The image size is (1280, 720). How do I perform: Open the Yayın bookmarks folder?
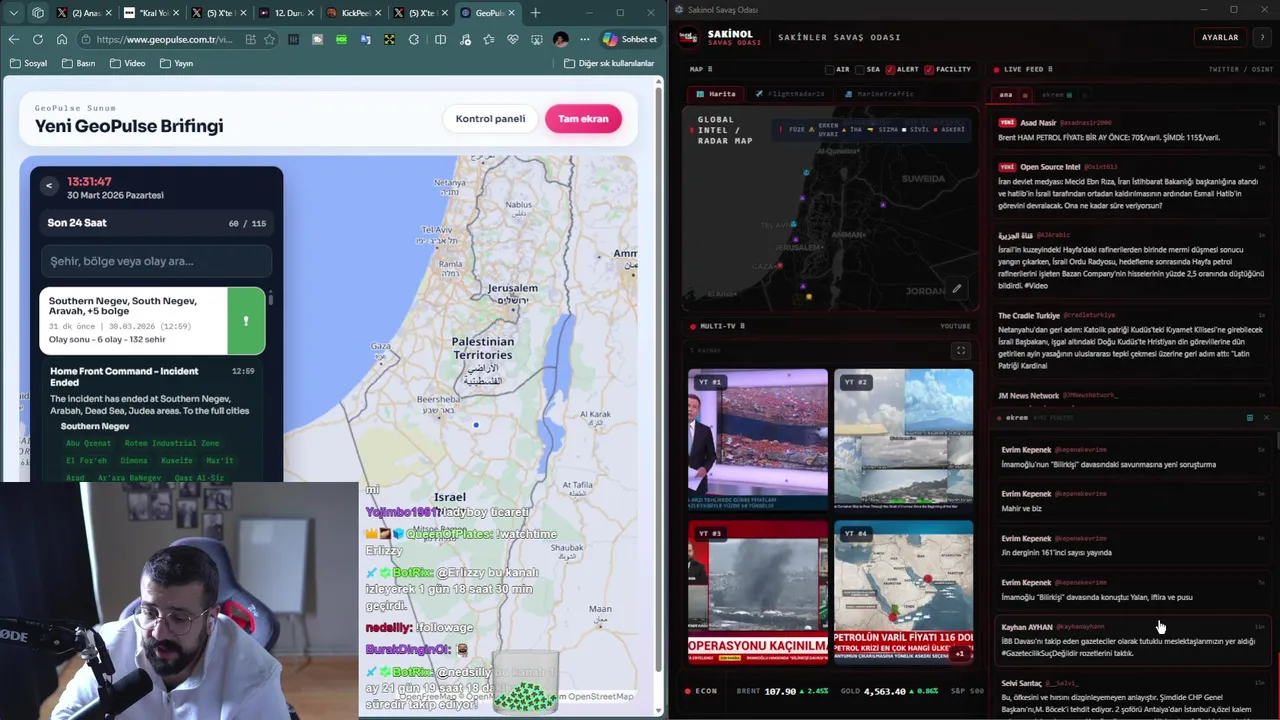point(176,63)
